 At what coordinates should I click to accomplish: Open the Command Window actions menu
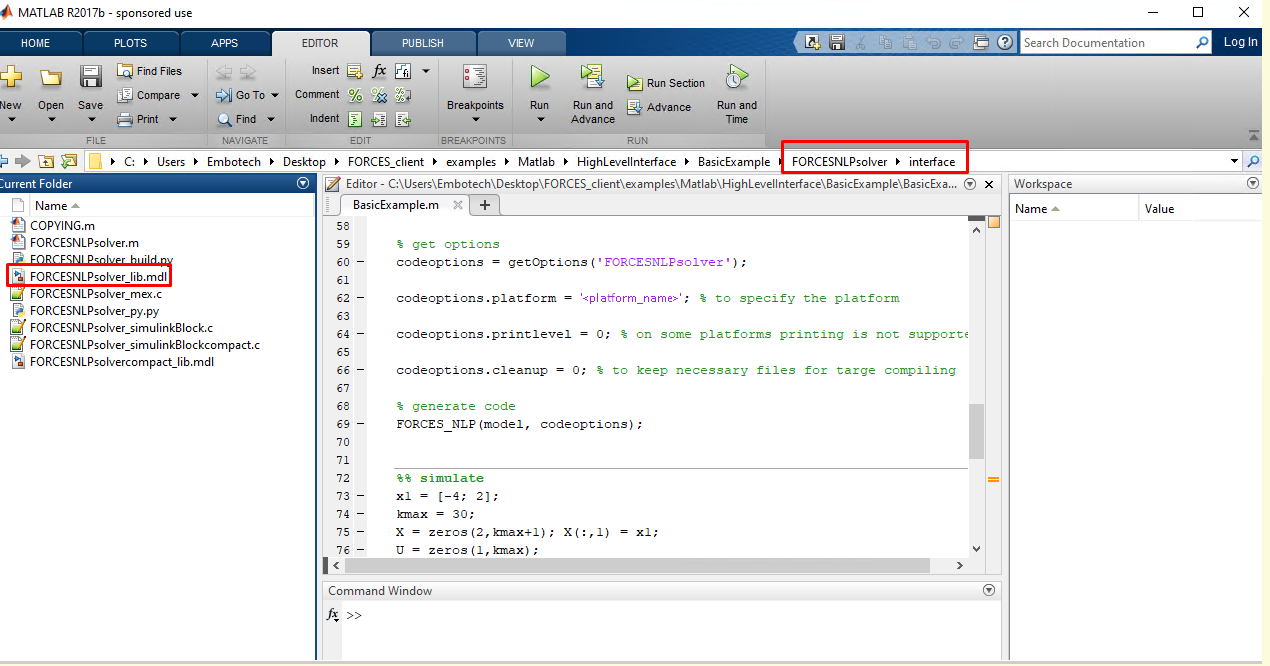[989, 591]
